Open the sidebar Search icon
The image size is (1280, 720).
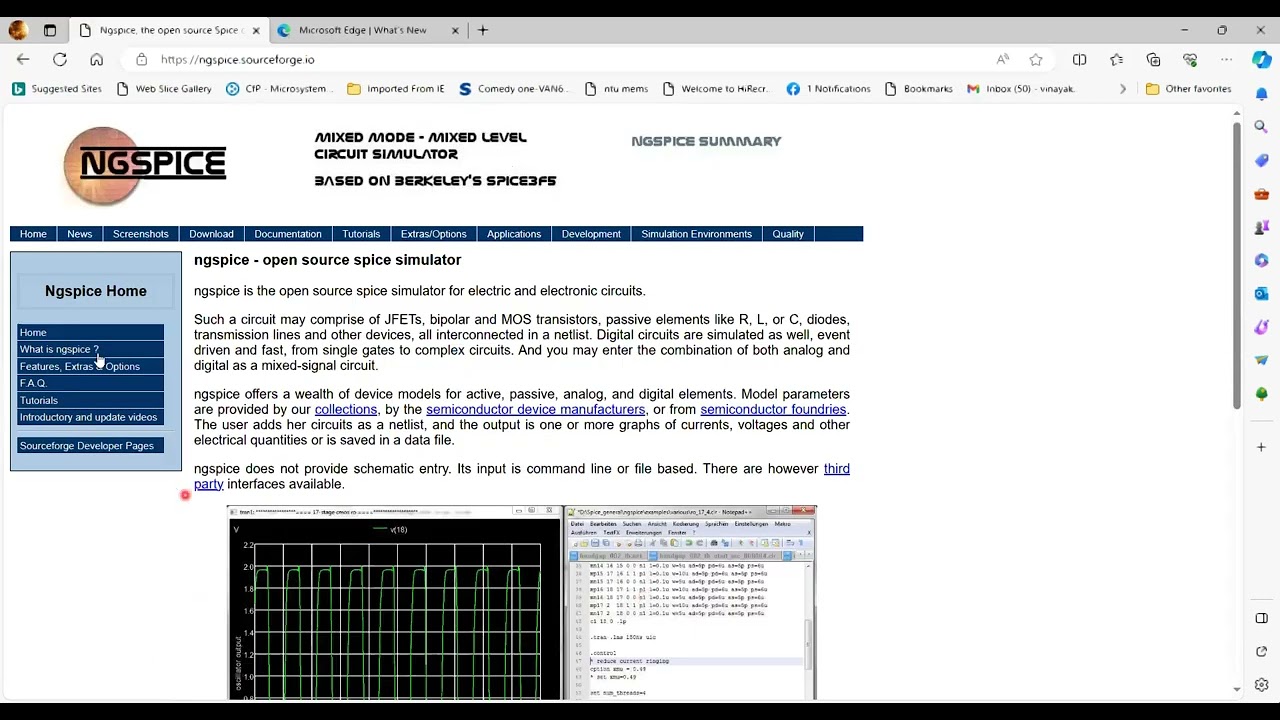coord(1261,127)
